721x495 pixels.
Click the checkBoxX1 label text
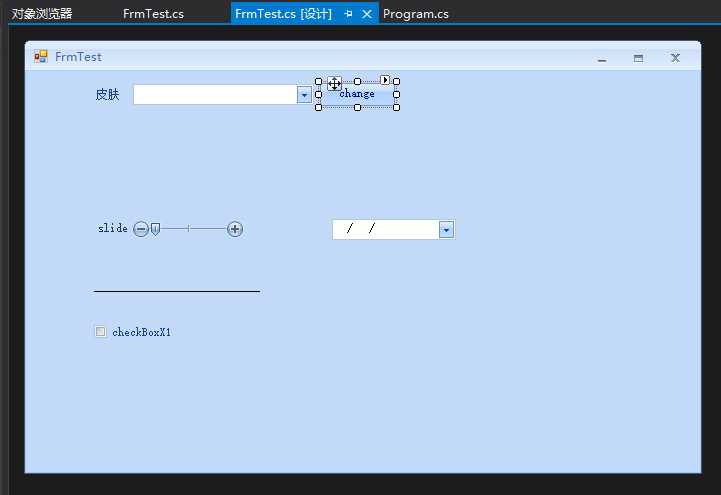pos(142,332)
